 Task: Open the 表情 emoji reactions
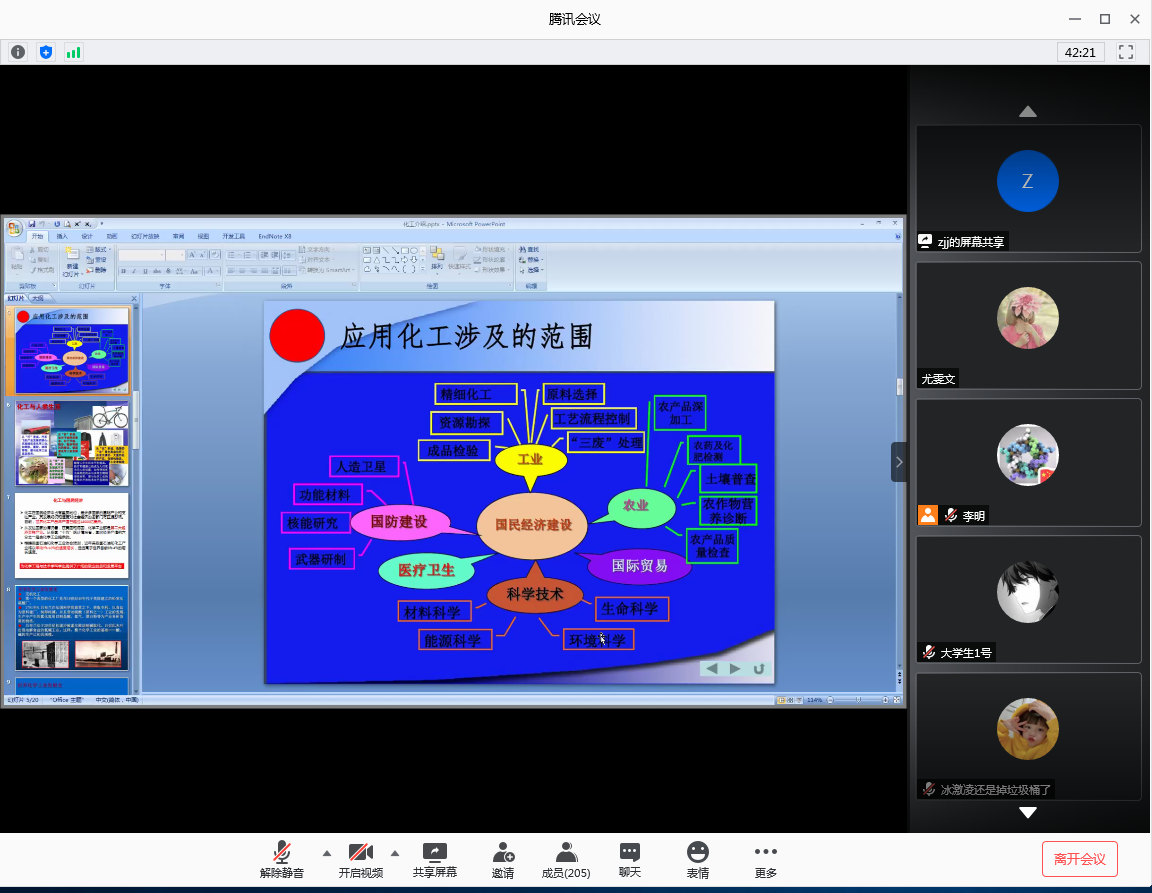point(697,859)
